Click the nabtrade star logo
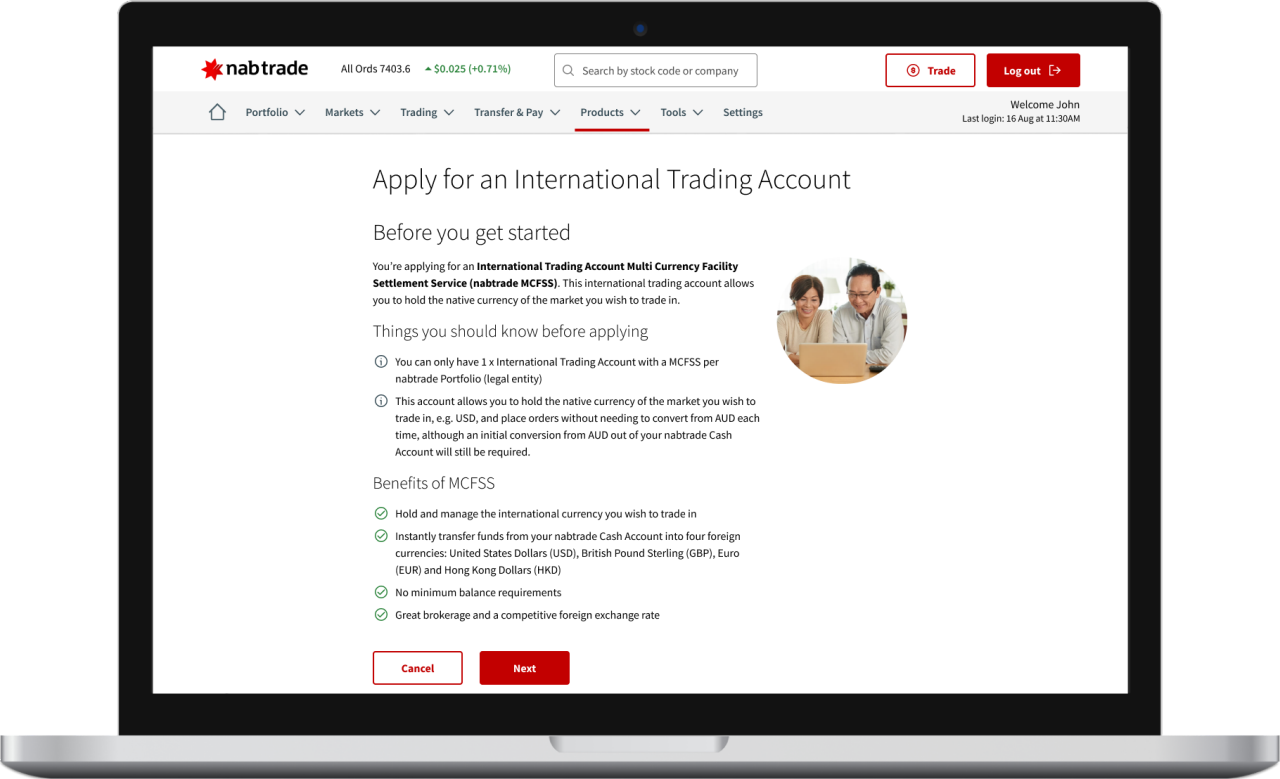The height and width of the screenshot is (779, 1280). 212,70
